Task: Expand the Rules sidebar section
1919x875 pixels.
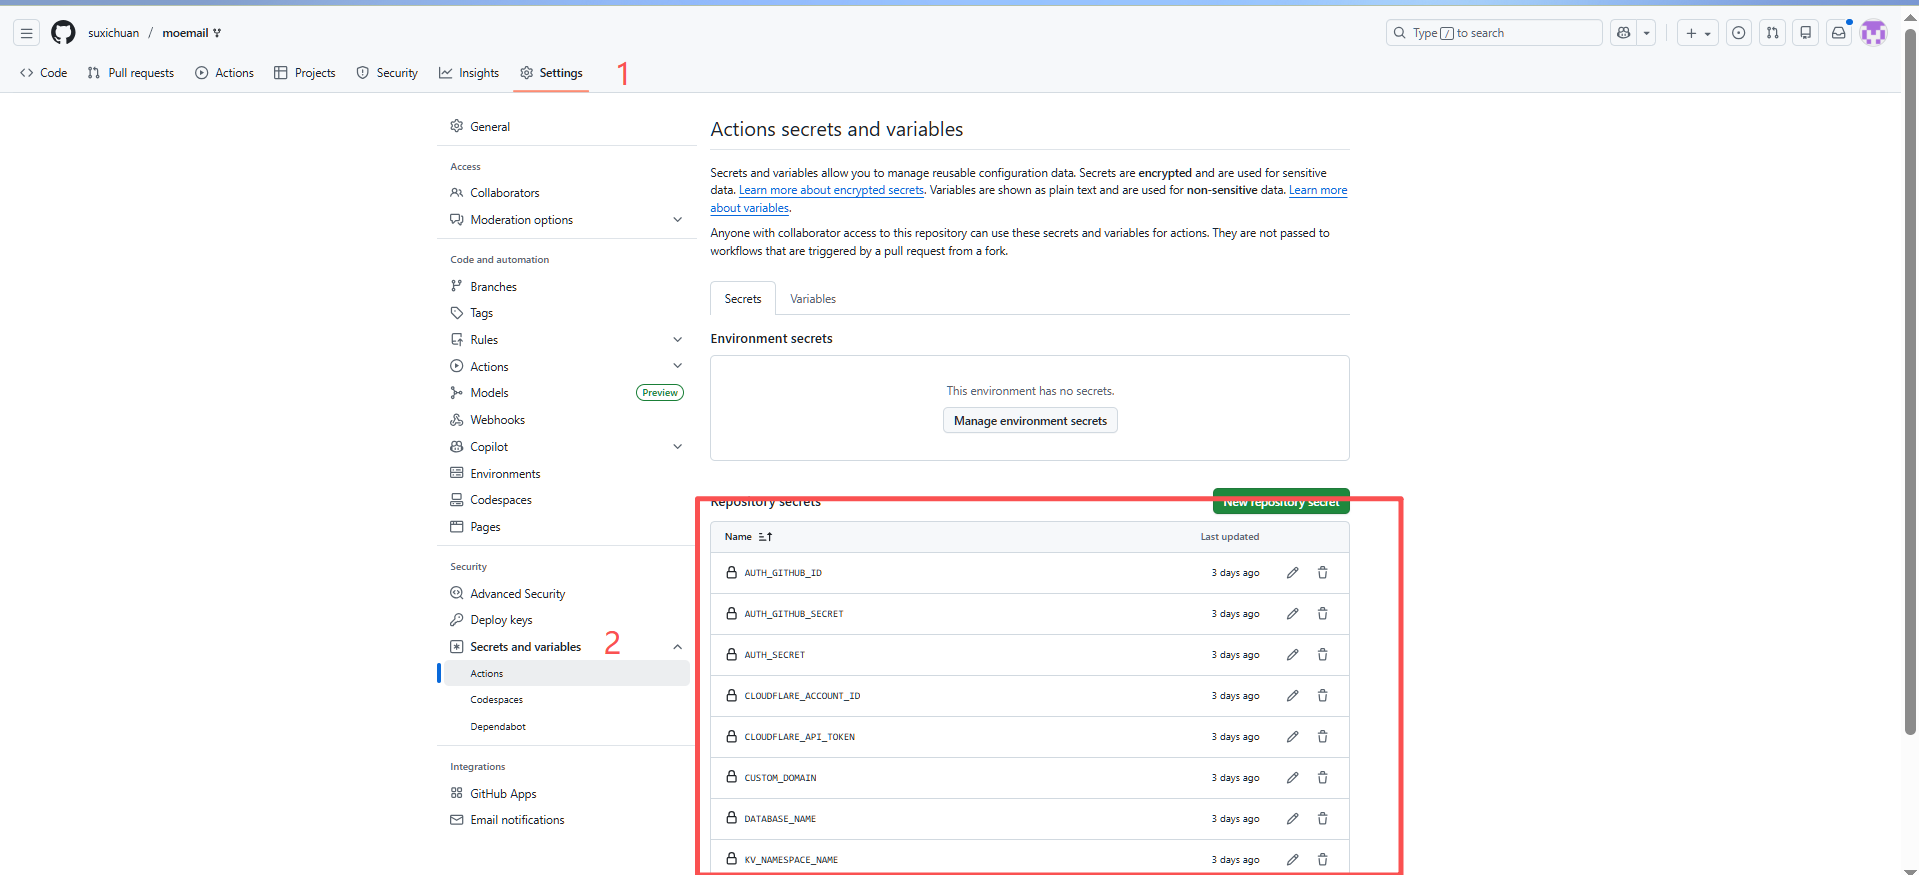Action: pyautogui.click(x=677, y=340)
